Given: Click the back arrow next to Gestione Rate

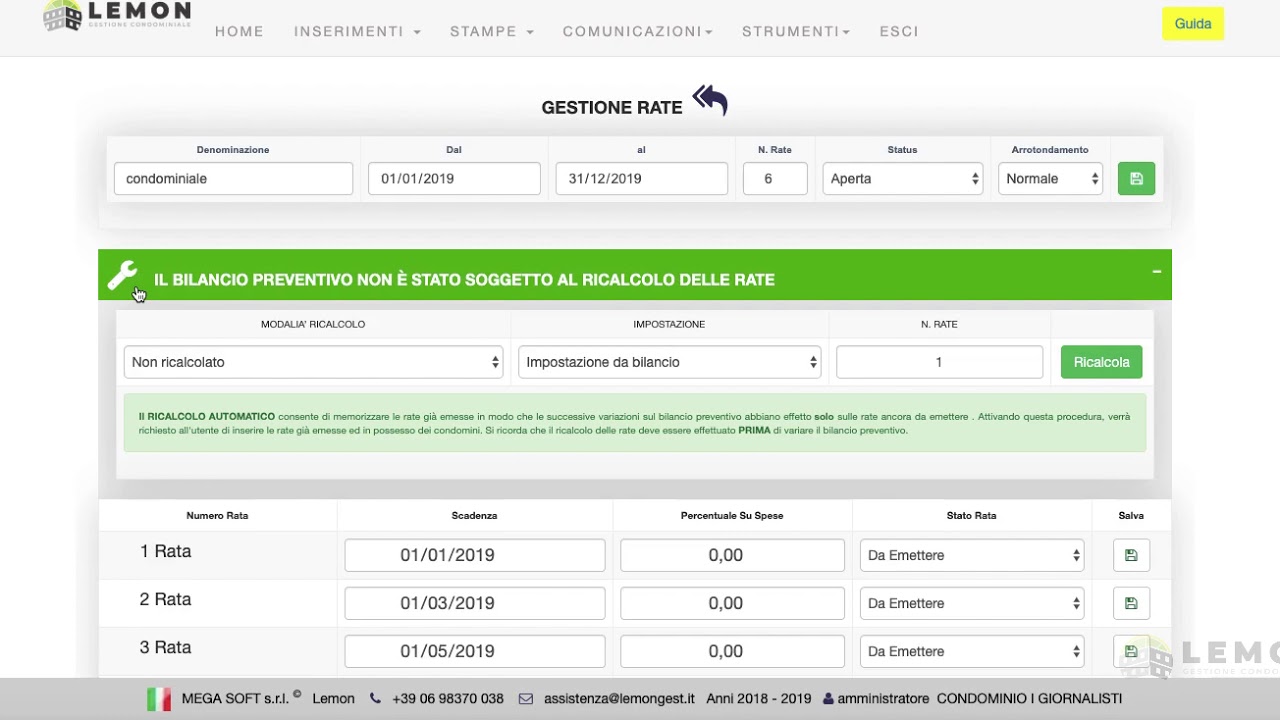Looking at the screenshot, I should click(710, 100).
